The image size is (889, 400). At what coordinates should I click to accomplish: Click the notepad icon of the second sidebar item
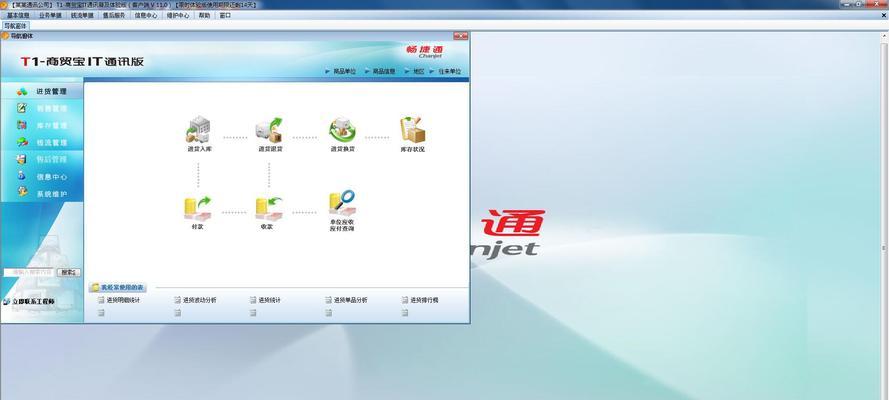click(x=22, y=108)
